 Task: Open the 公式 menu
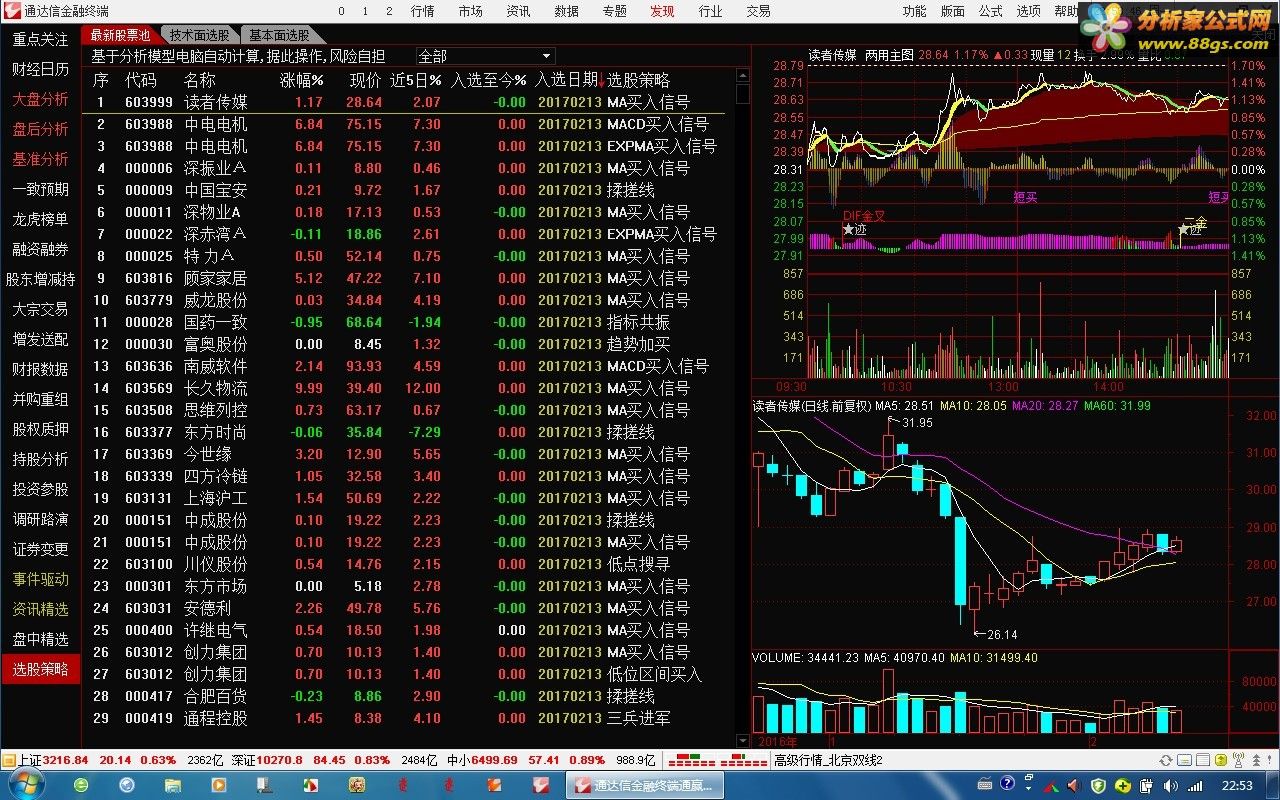tap(990, 11)
